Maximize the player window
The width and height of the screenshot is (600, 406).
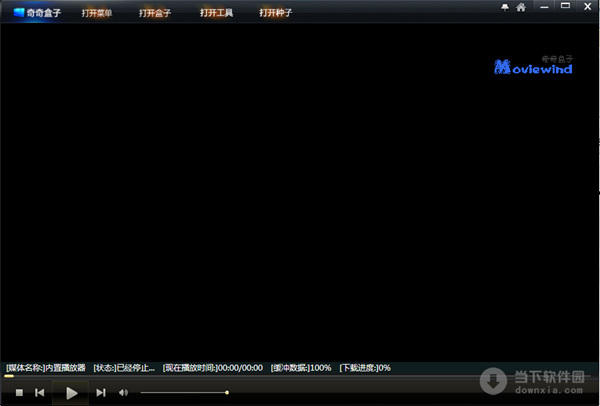pos(565,7)
